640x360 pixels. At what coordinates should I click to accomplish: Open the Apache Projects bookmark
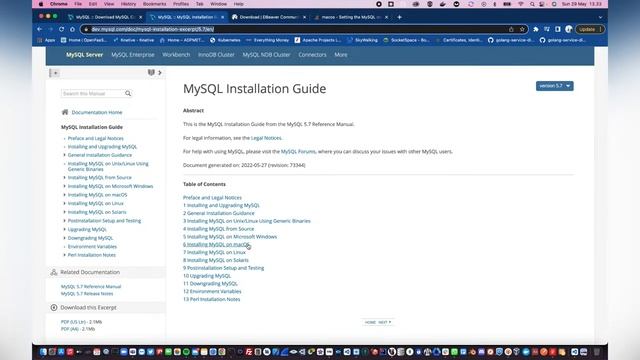coord(318,40)
